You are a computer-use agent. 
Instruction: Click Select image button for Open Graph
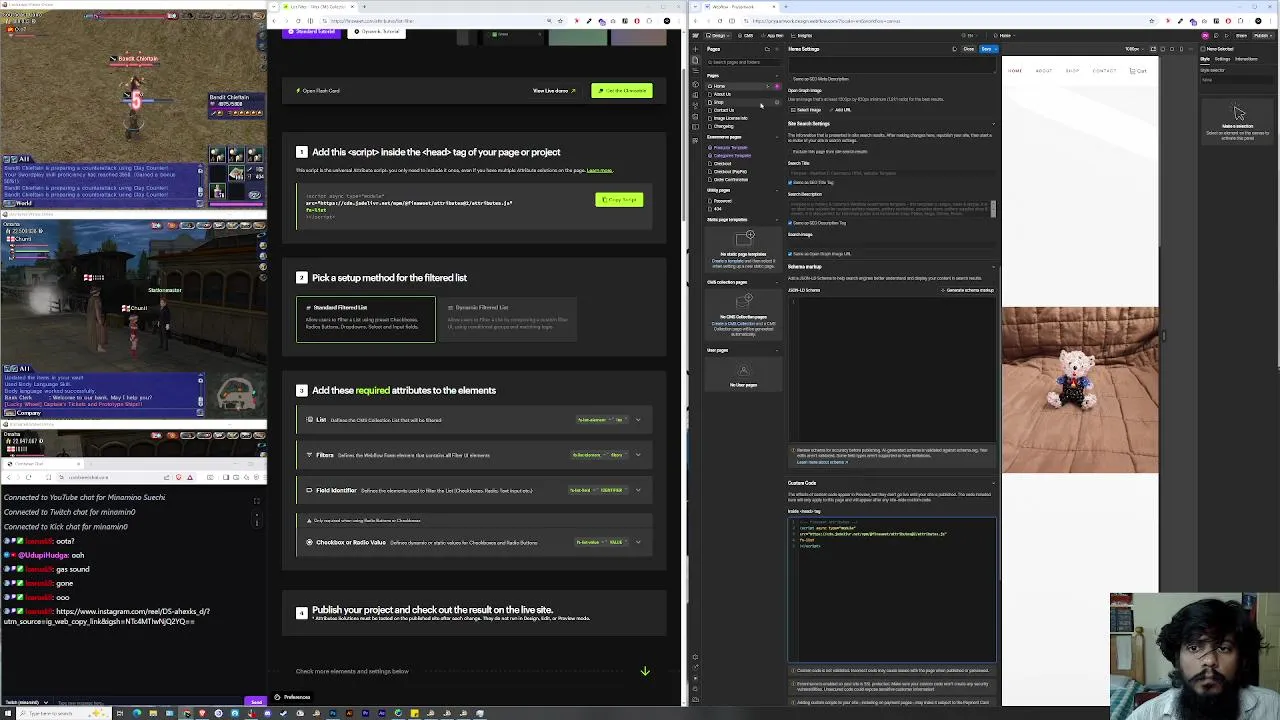(805, 110)
